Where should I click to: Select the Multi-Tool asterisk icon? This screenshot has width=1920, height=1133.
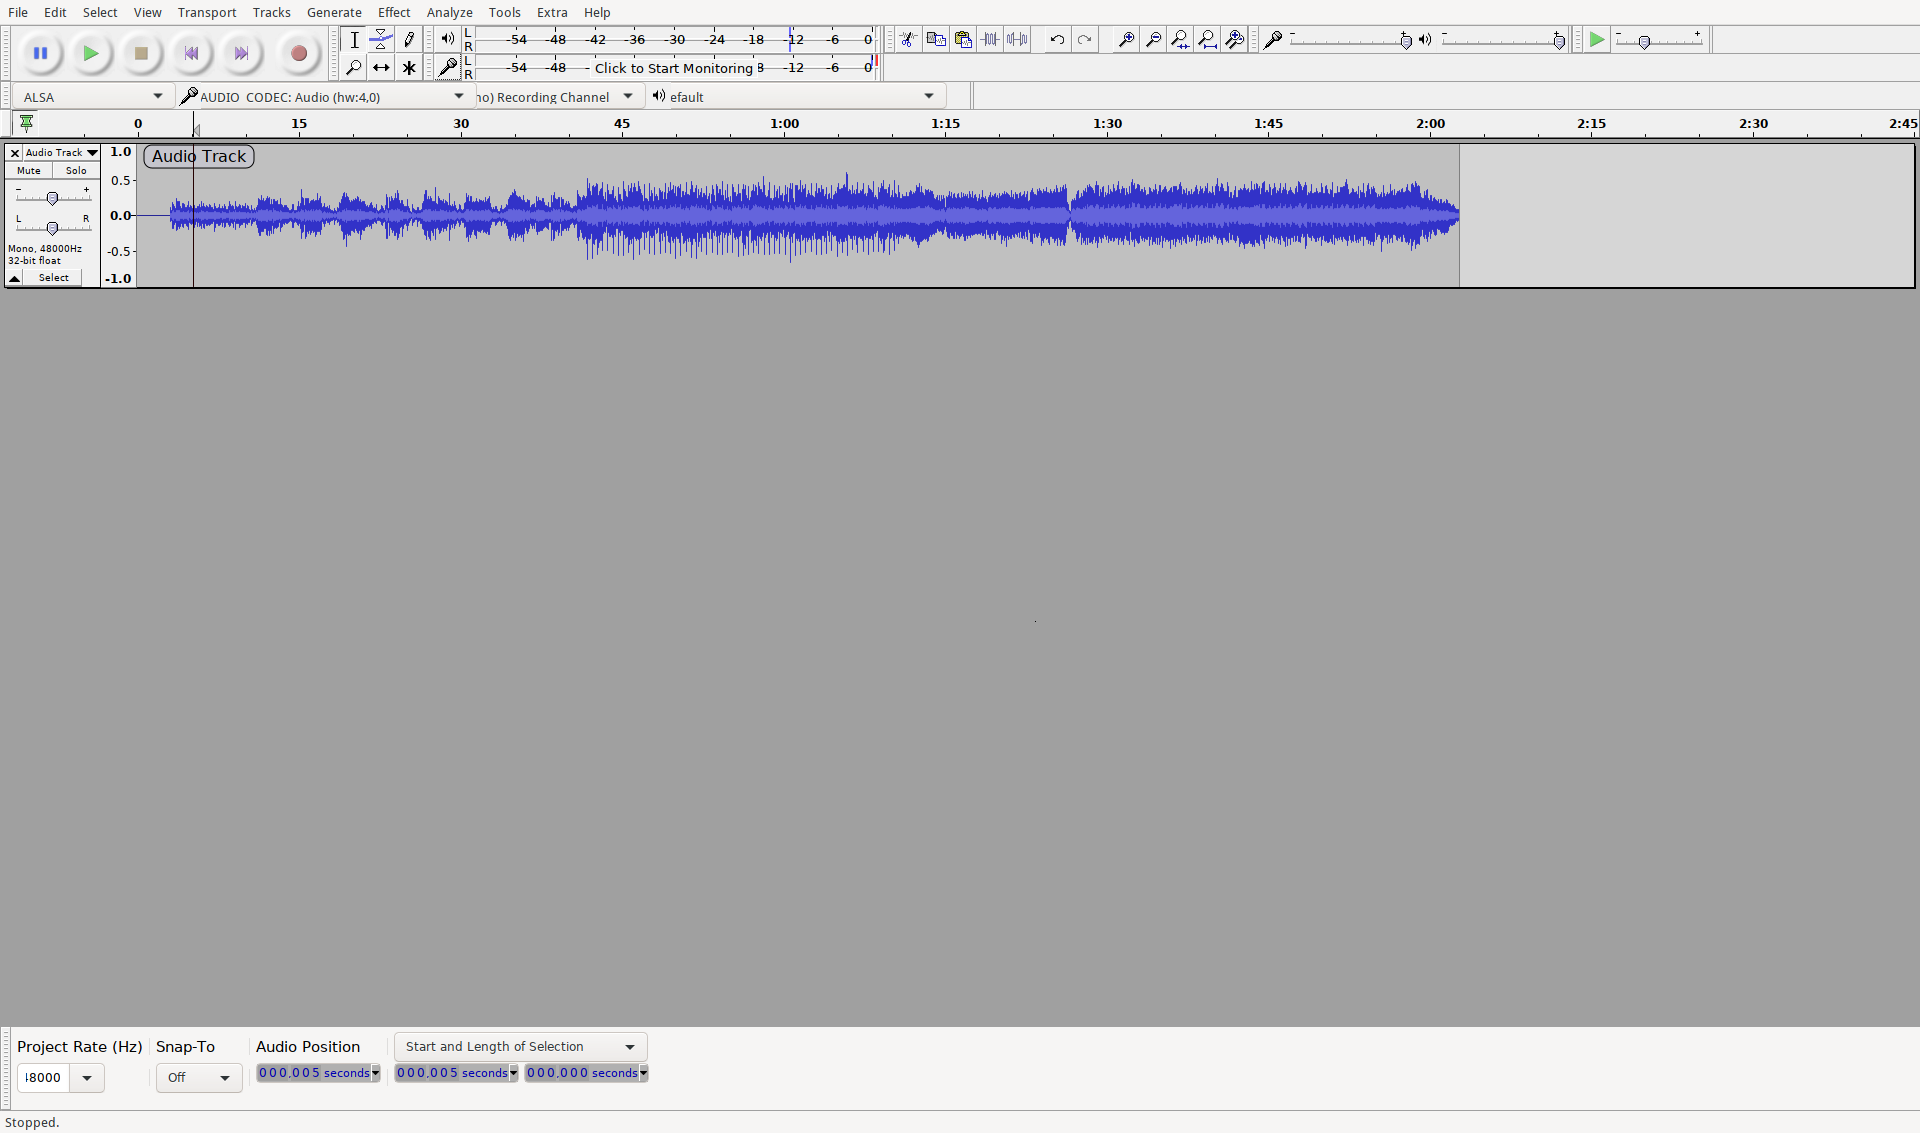(x=408, y=68)
